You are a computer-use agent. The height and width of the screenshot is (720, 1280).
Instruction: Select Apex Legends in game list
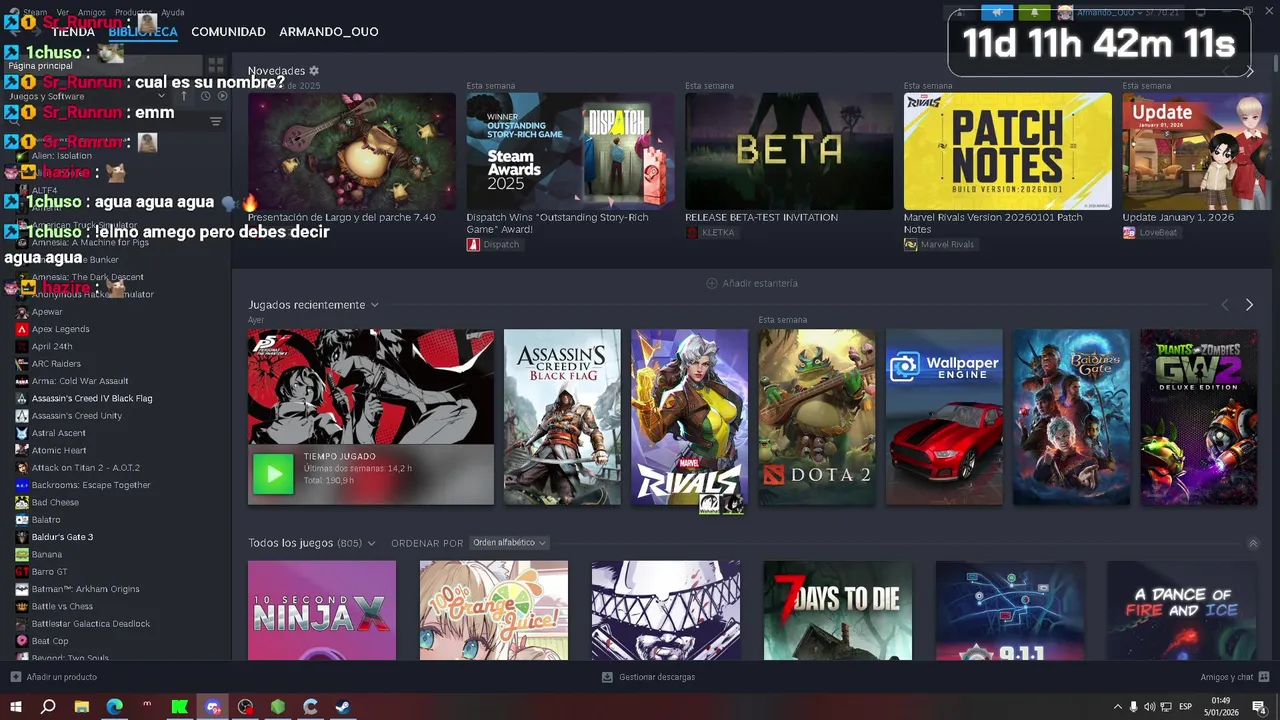(x=61, y=329)
